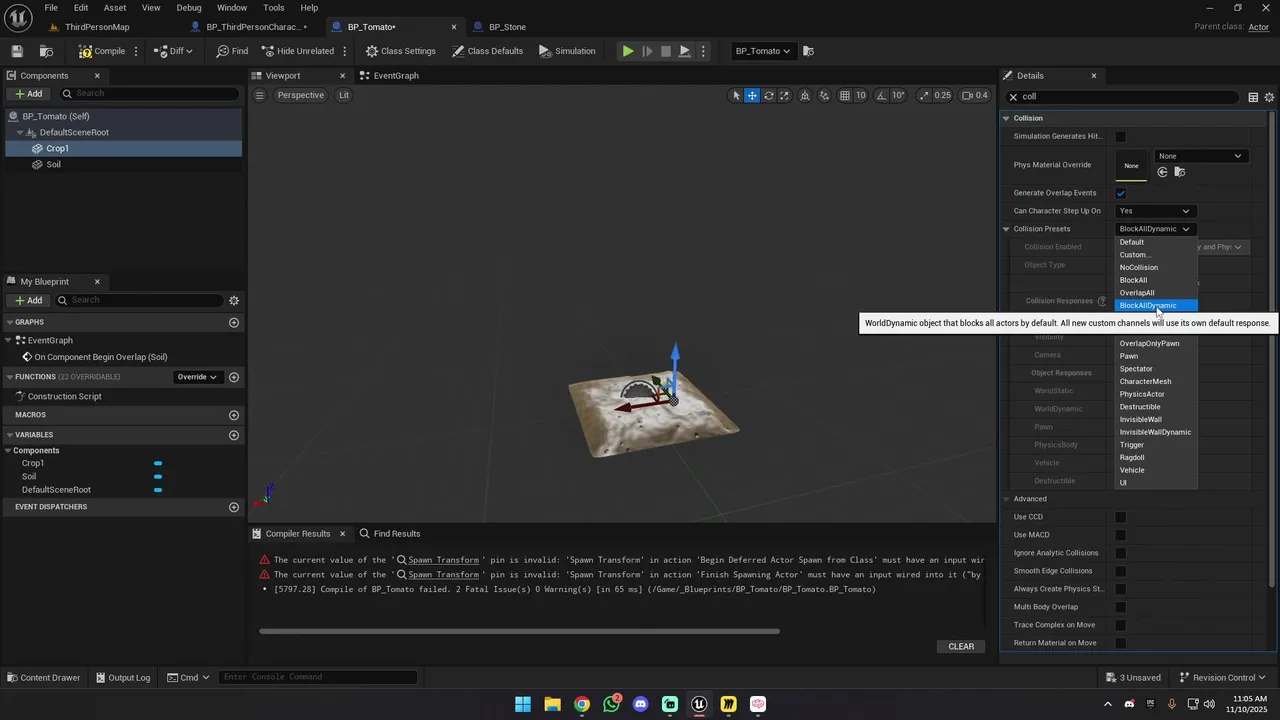The image size is (1280, 720).
Task: Open the Lit view mode menu
Action: (344, 95)
